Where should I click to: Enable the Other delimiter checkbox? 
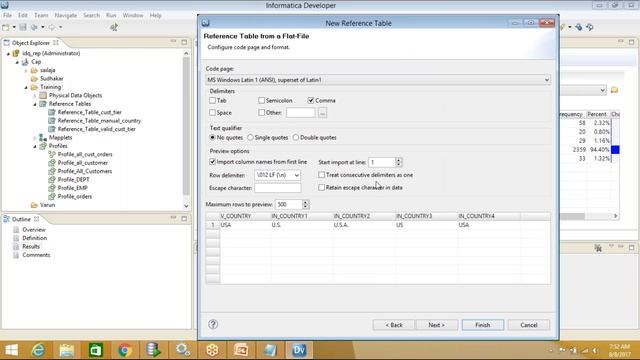tap(261, 112)
